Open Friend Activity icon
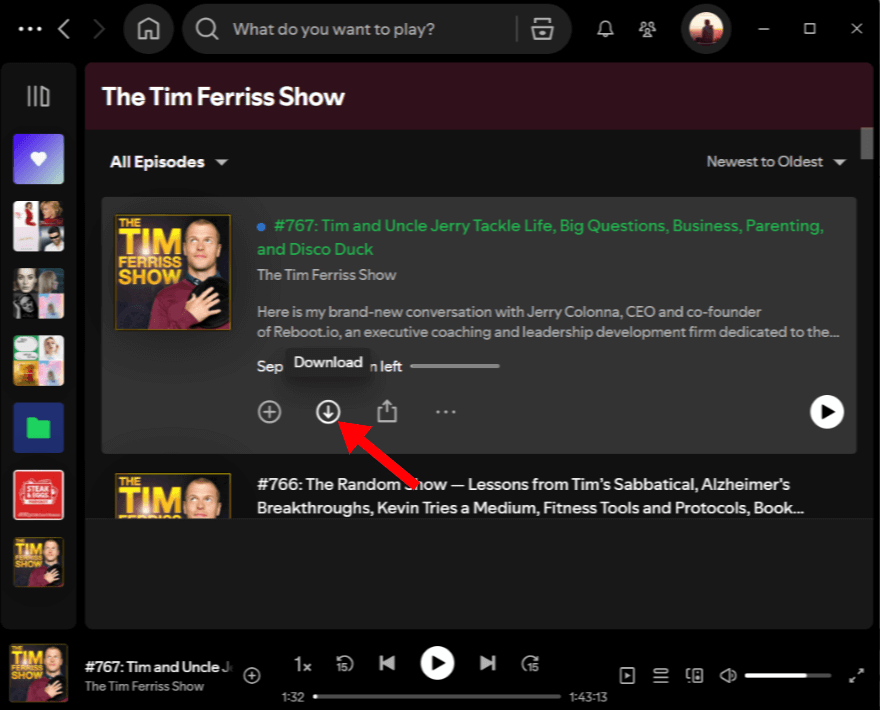Screen dimensions: 880x710 click(647, 29)
